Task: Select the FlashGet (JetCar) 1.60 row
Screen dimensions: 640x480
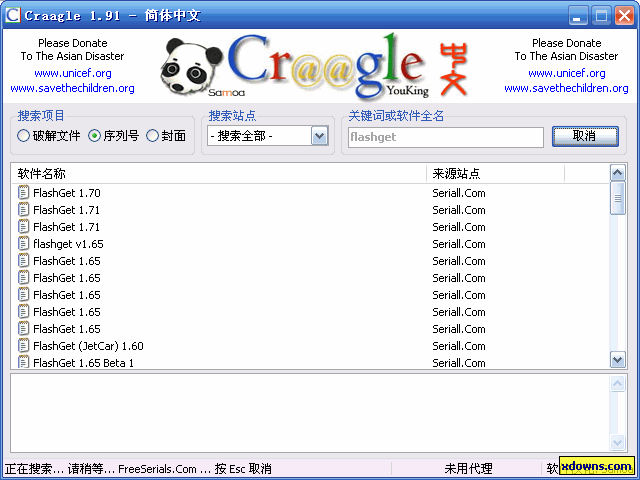Action: click(310, 346)
